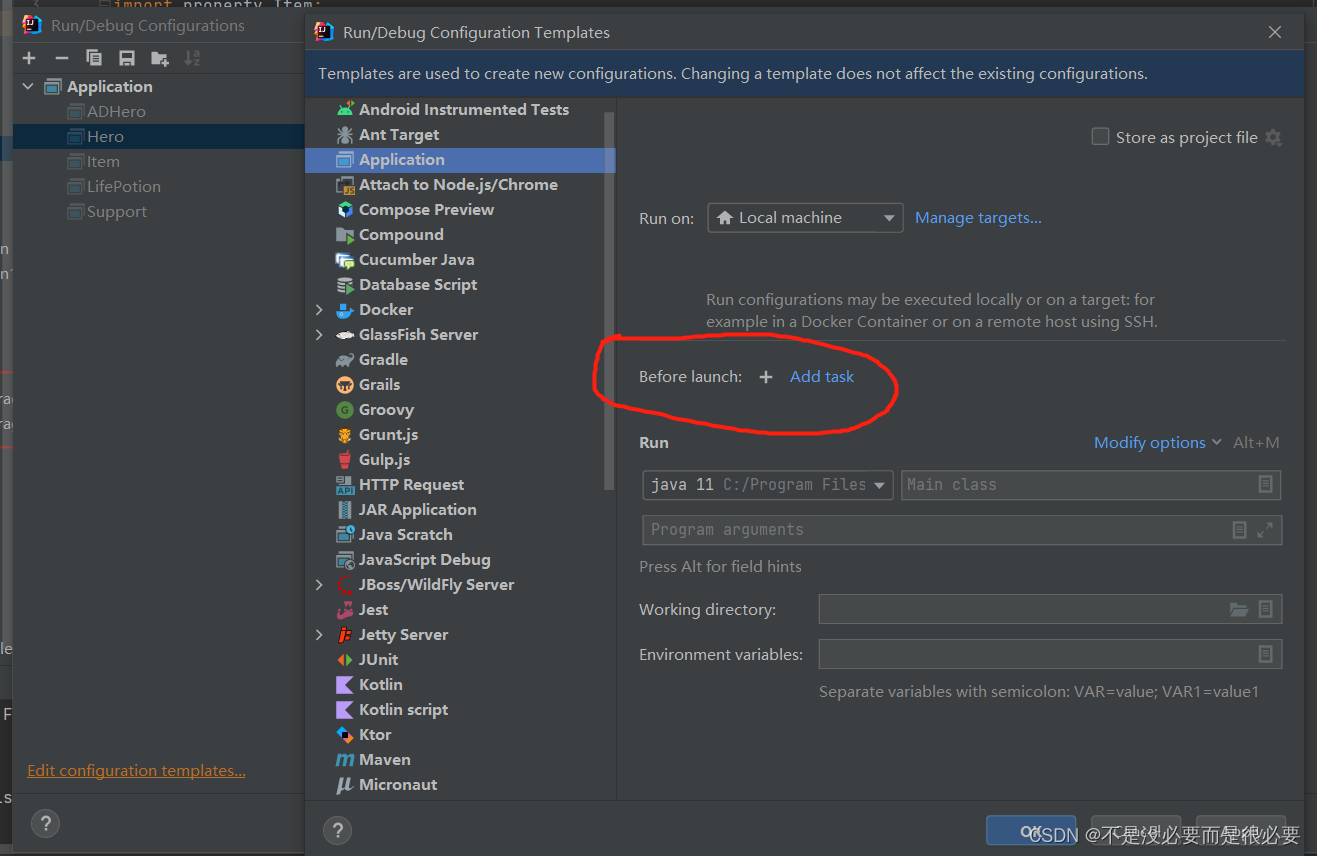Open the java 11 JRE dropdown
Image resolution: width=1317 pixels, height=856 pixels.
point(768,485)
